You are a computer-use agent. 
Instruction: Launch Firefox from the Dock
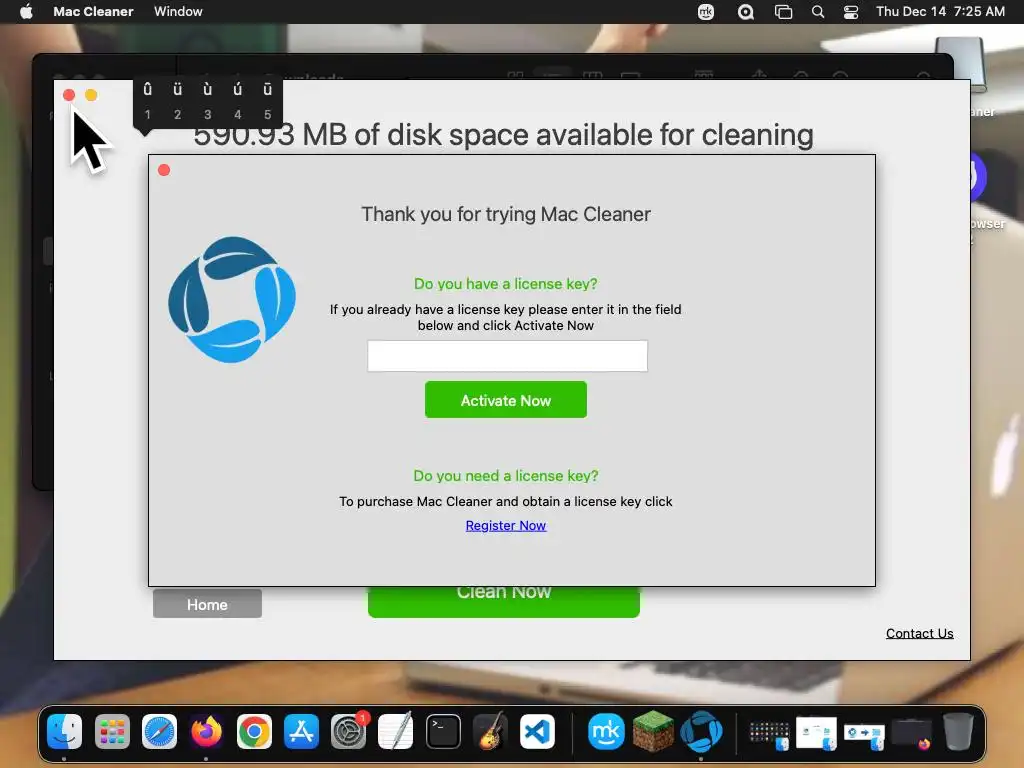pyautogui.click(x=206, y=731)
